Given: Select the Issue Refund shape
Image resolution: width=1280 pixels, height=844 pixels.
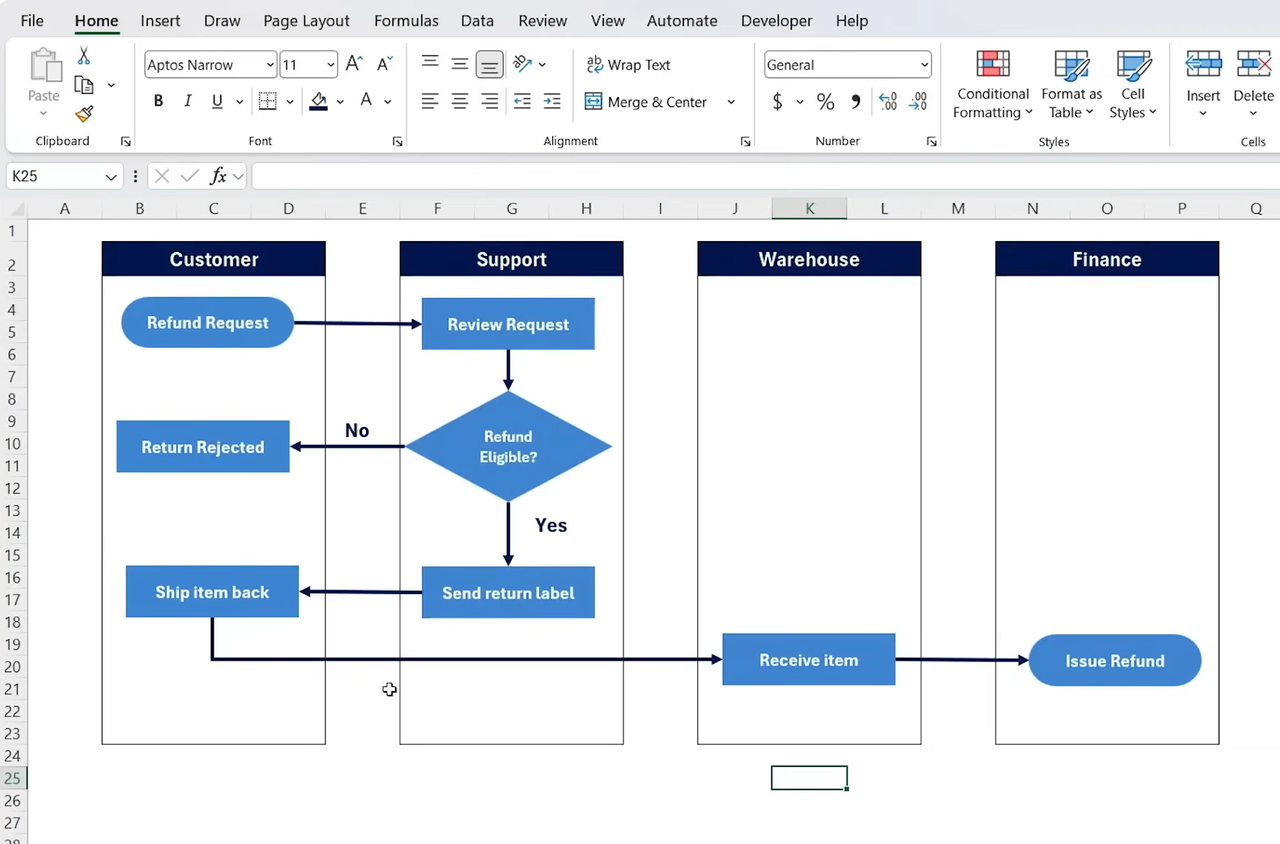Looking at the screenshot, I should (x=1115, y=660).
